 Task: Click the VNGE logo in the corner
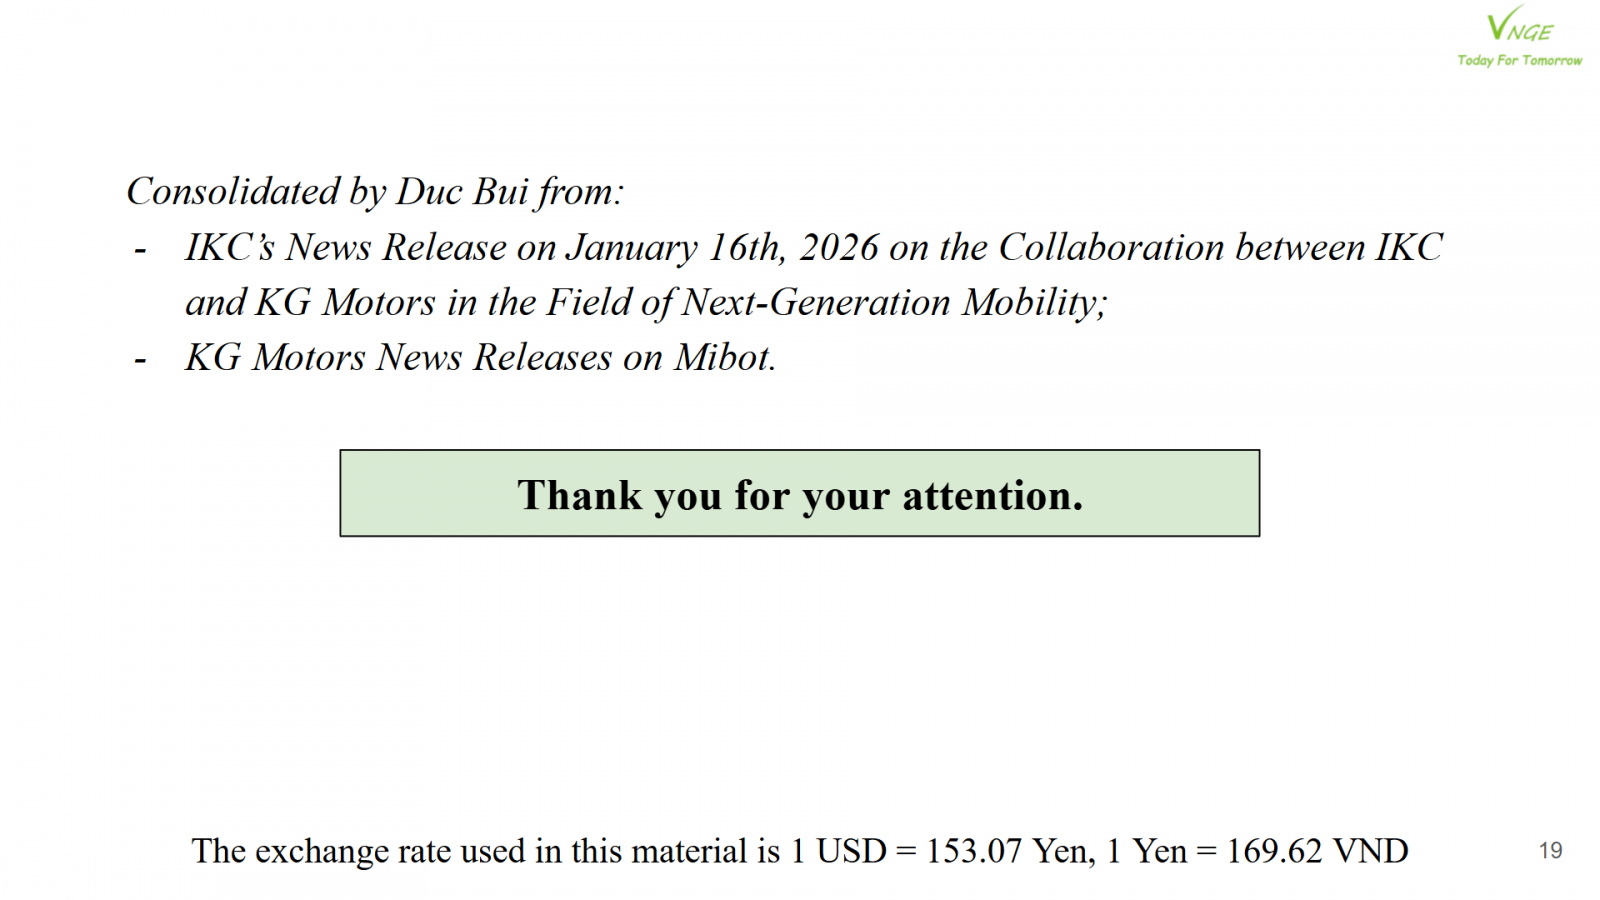point(1519,27)
